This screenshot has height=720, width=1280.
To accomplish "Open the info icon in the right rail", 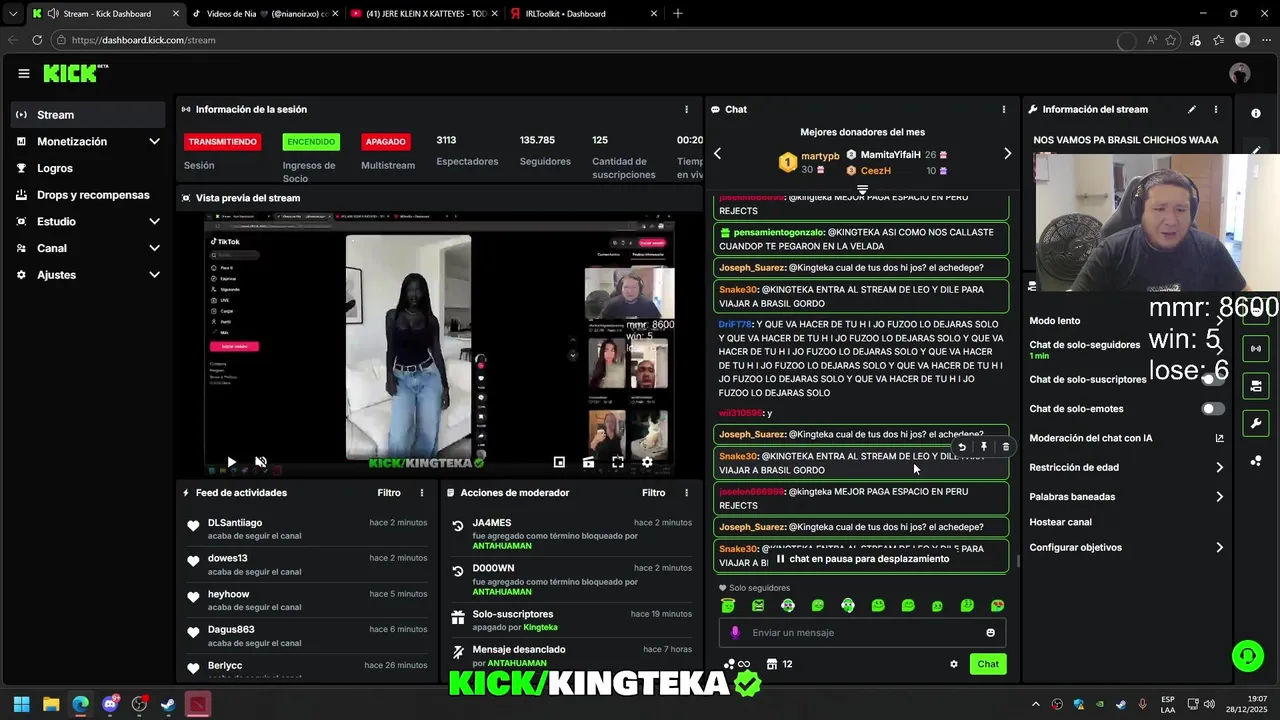I will [x=1255, y=113].
